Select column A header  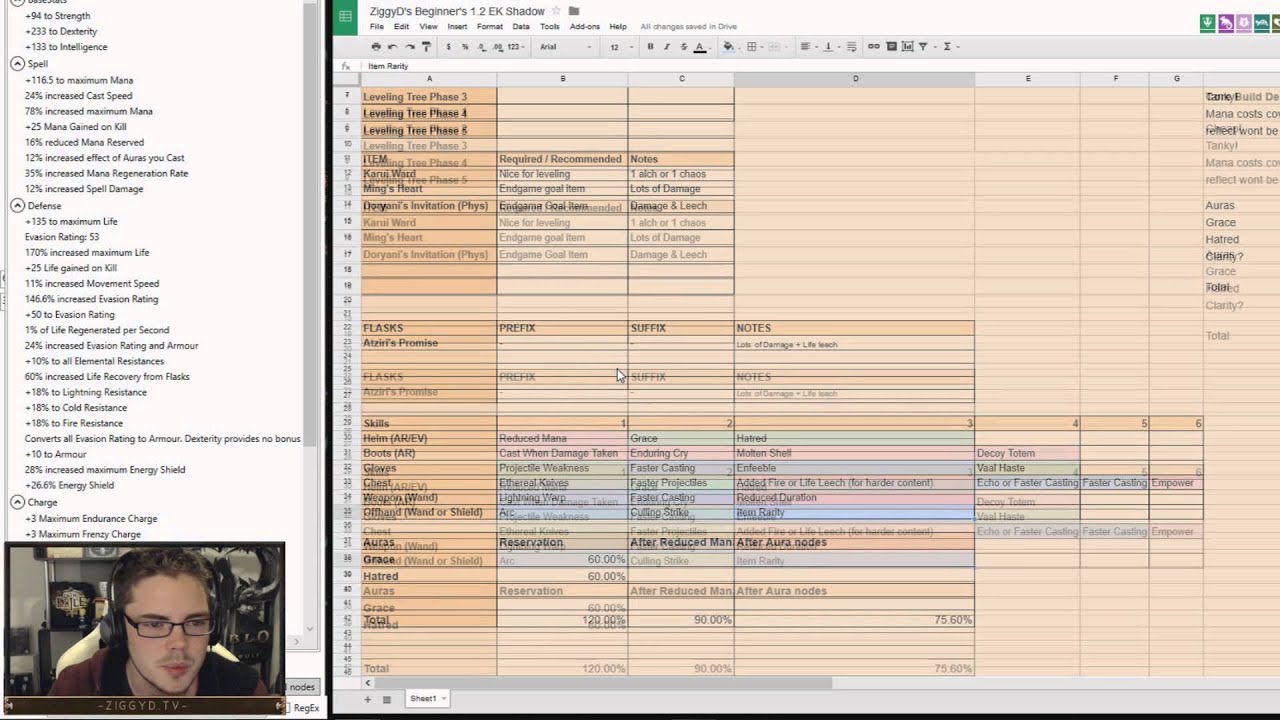429,79
